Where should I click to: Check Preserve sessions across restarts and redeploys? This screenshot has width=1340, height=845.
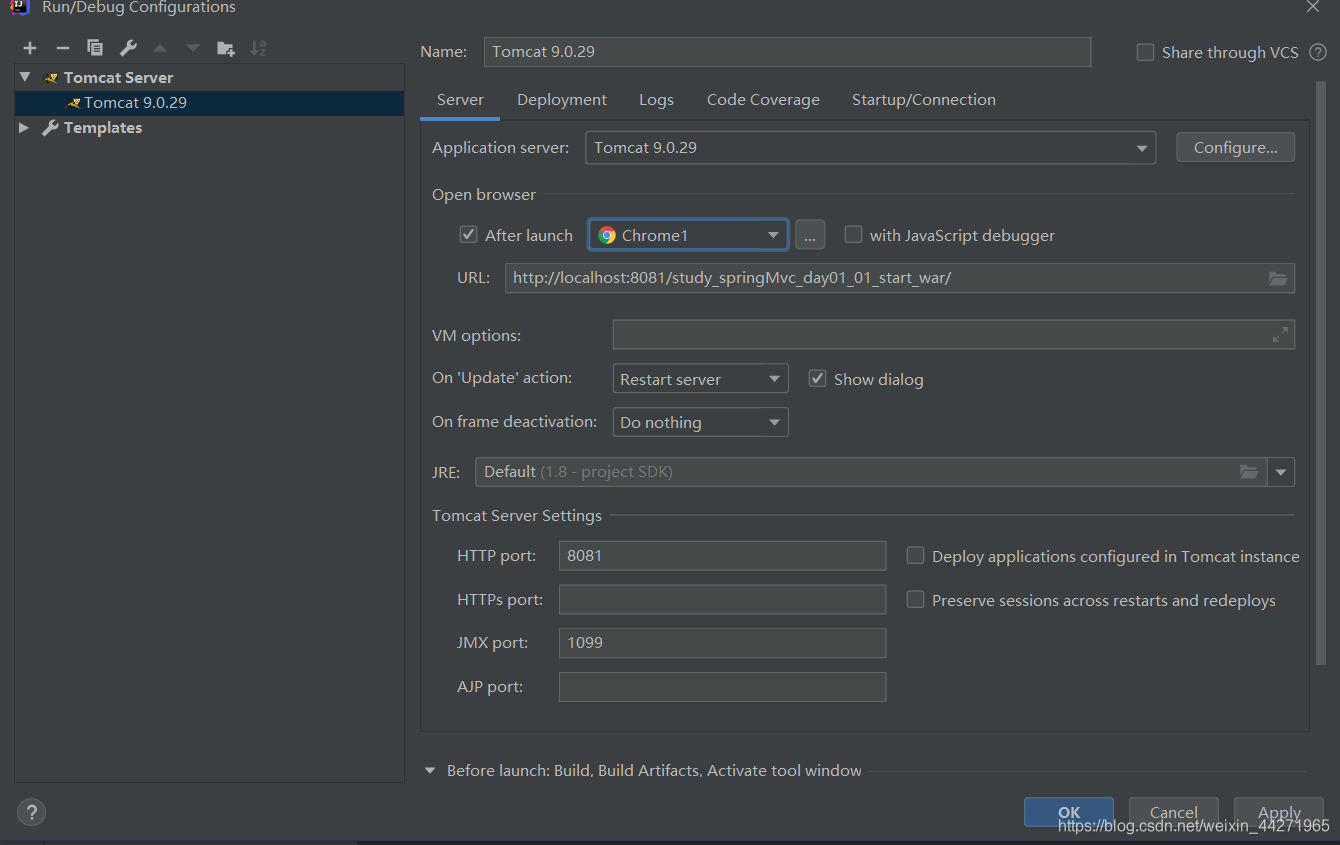tap(915, 600)
